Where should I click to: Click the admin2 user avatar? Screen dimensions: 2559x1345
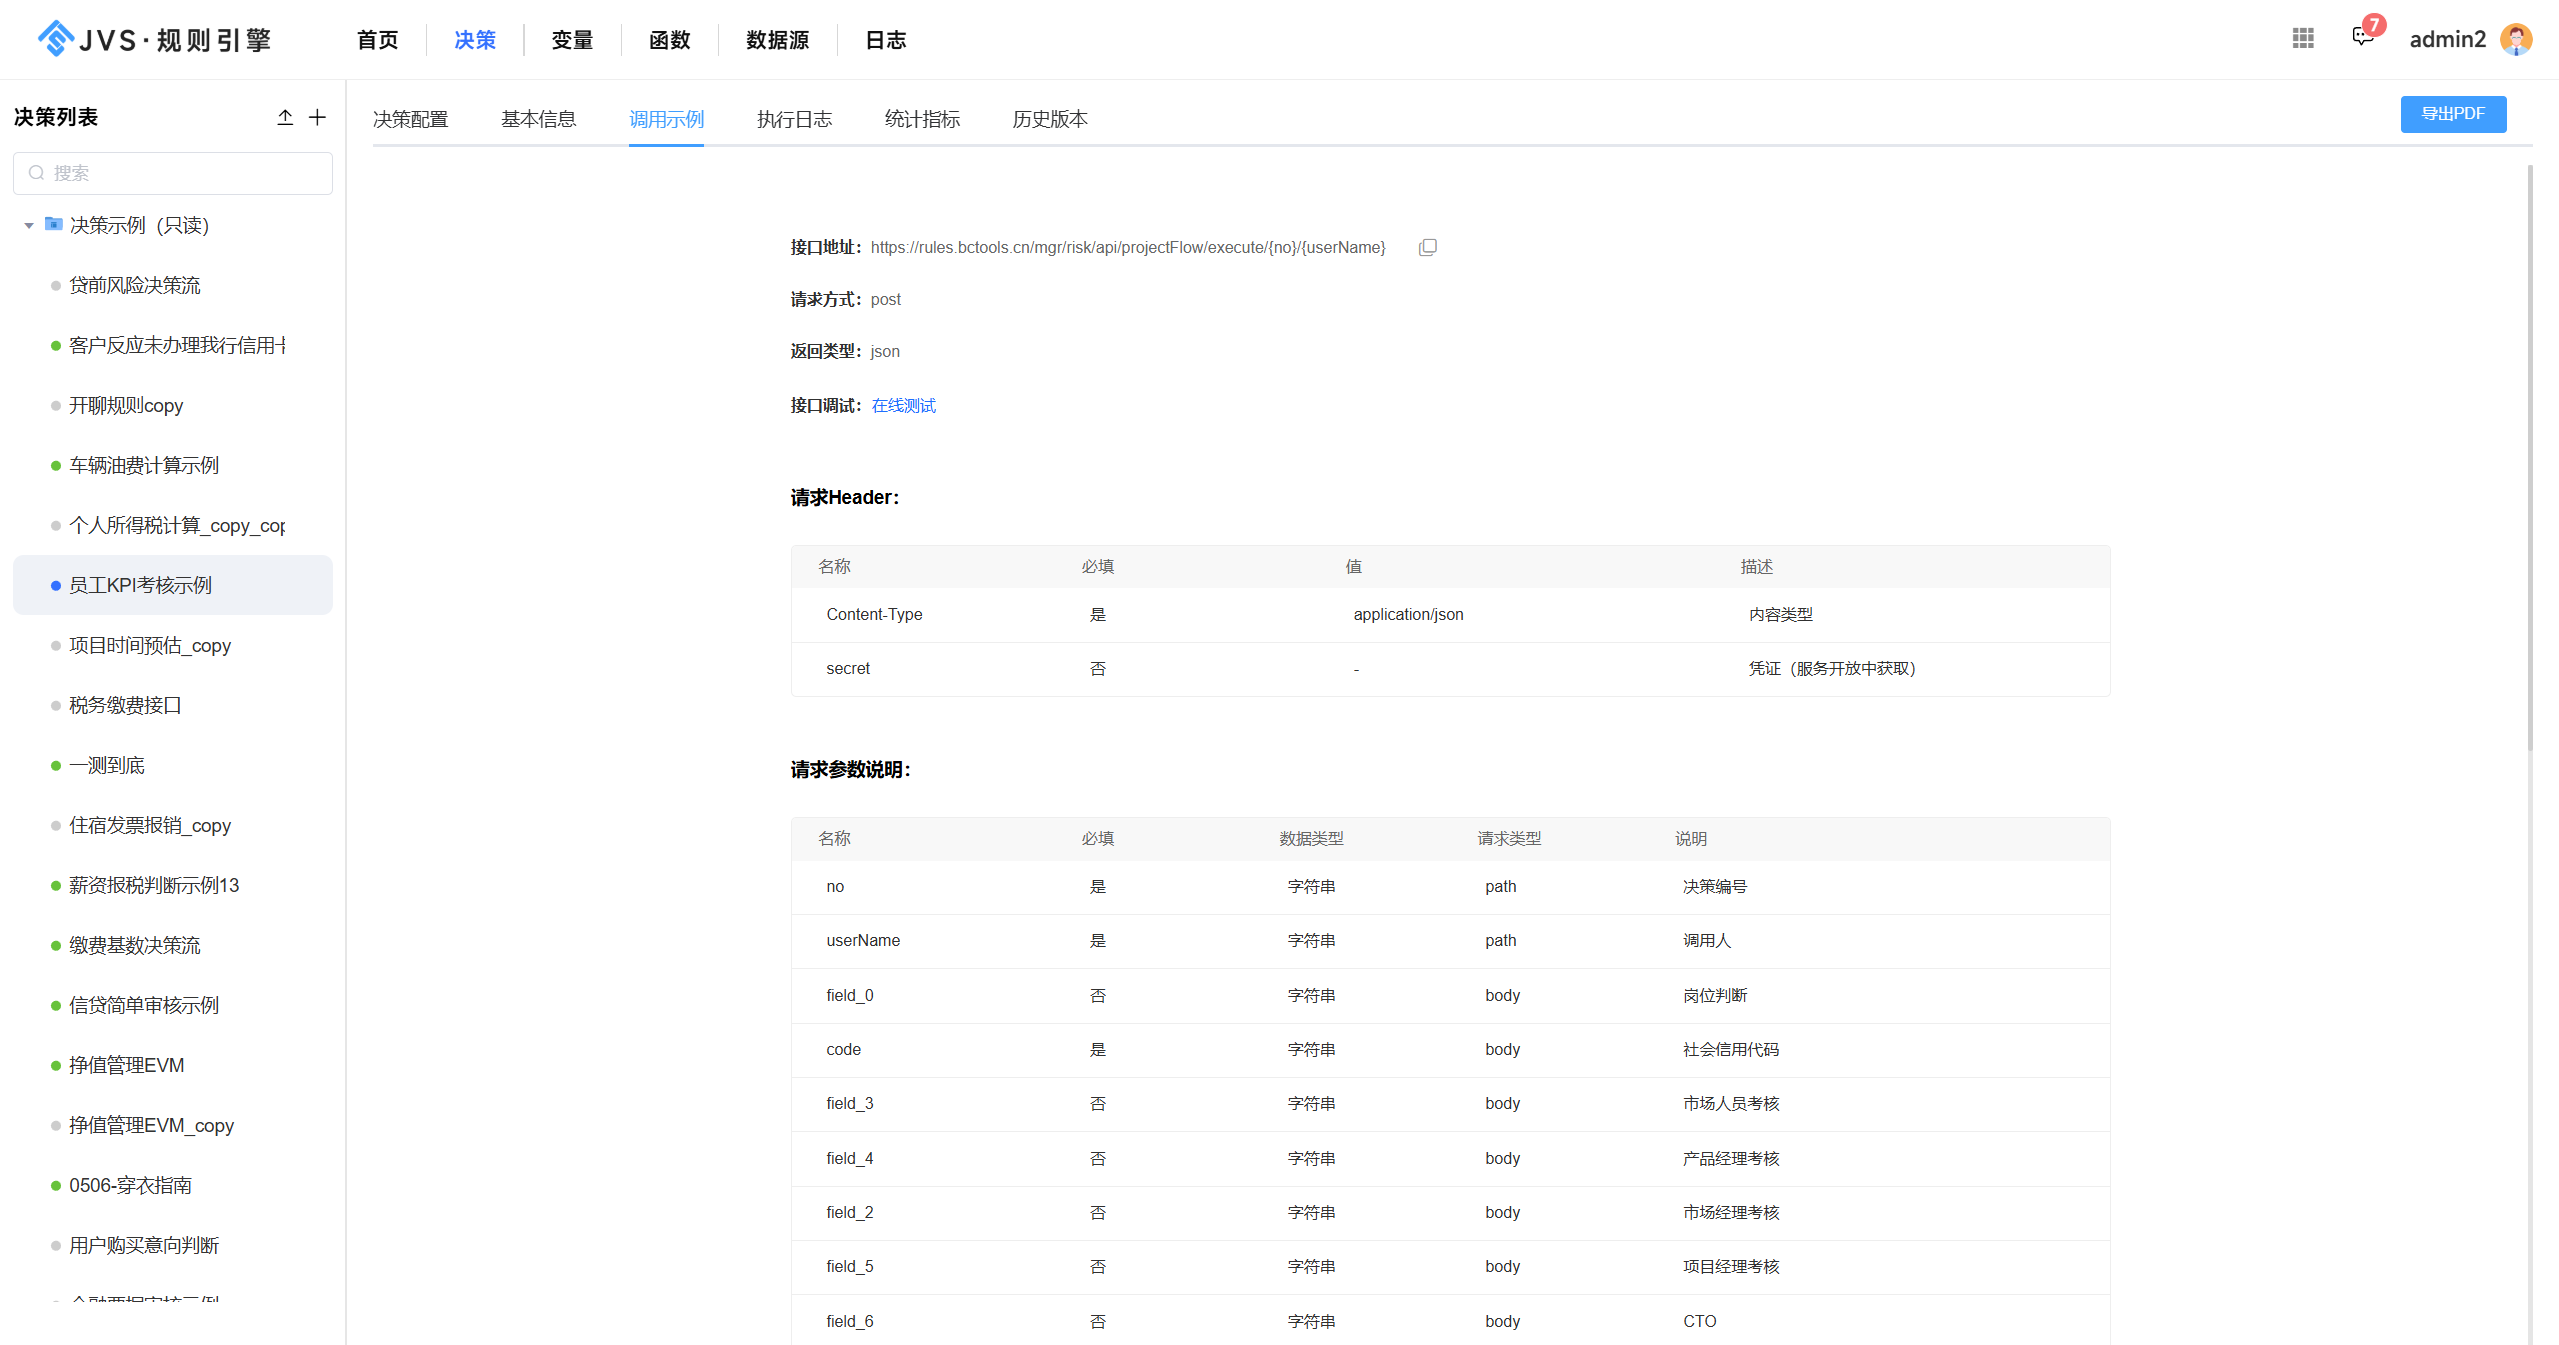coord(2516,39)
